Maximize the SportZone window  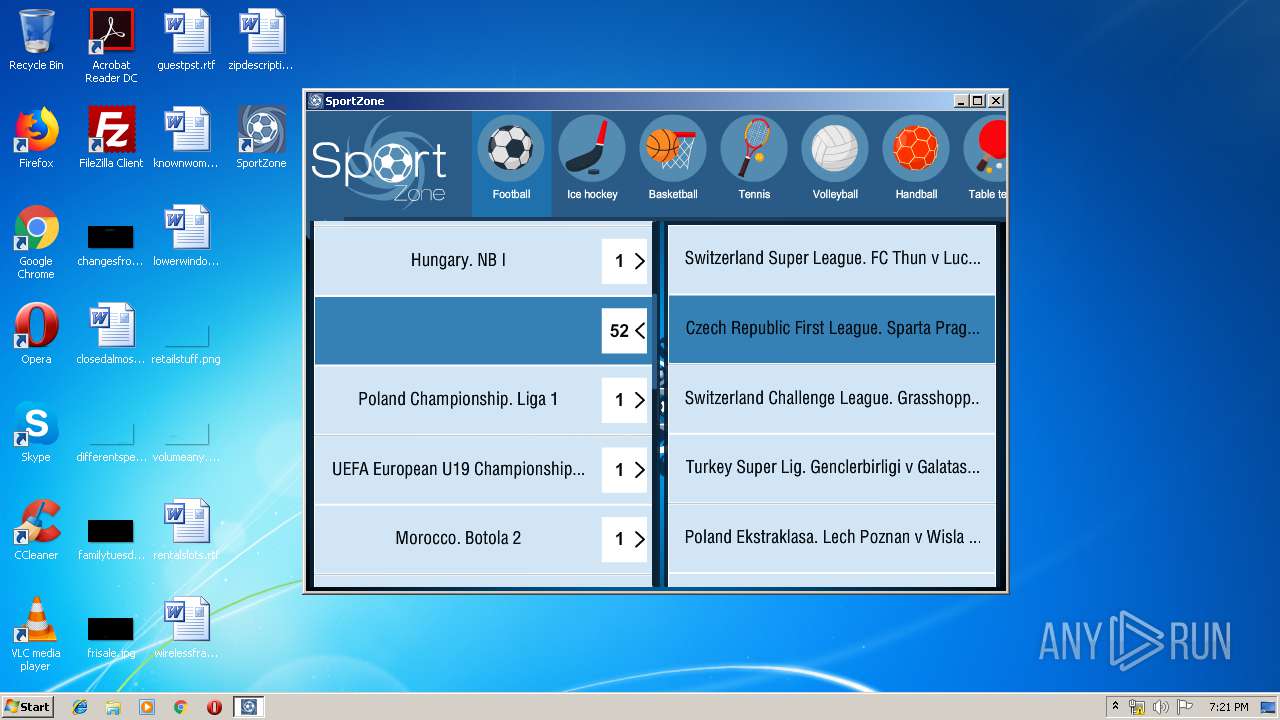tap(978, 101)
